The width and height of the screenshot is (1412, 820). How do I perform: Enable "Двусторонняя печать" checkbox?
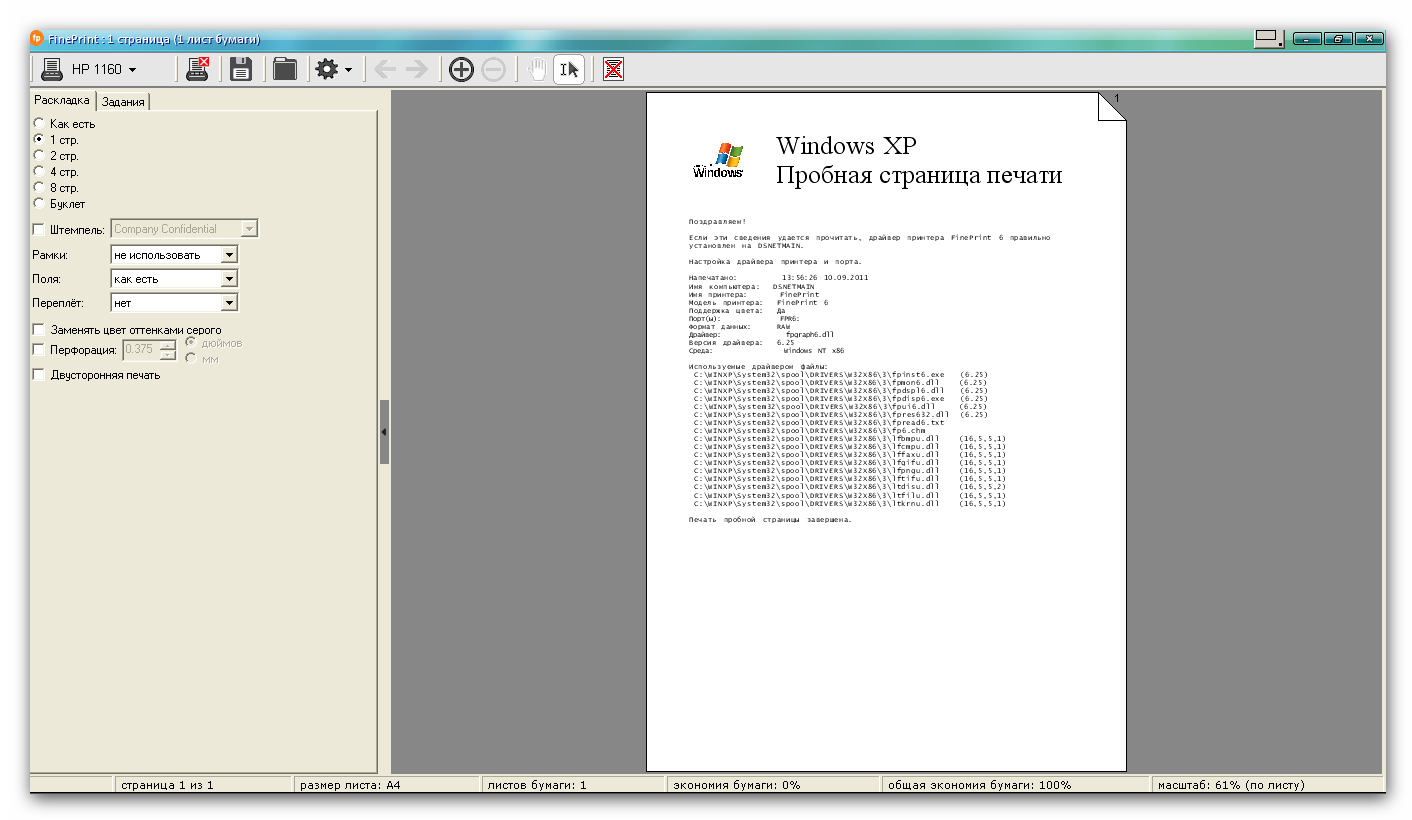[x=39, y=375]
